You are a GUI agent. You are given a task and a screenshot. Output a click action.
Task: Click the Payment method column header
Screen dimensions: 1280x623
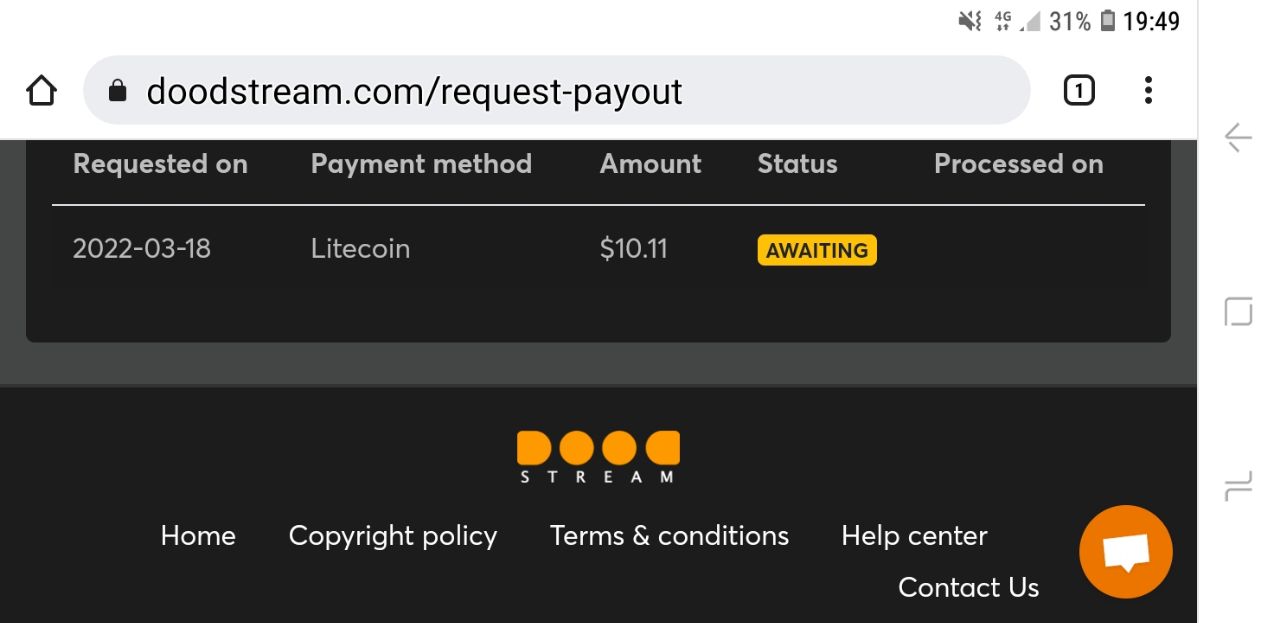(421, 164)
